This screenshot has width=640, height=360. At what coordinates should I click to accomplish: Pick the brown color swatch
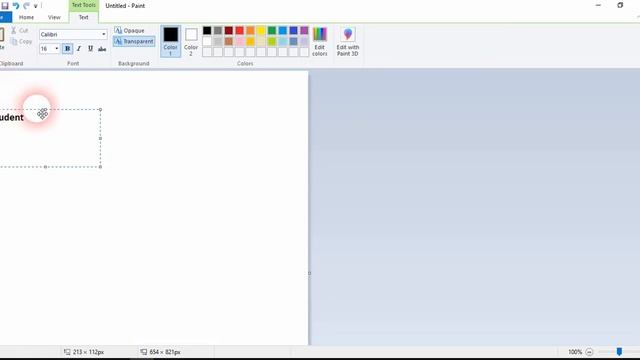pos(229,41)
